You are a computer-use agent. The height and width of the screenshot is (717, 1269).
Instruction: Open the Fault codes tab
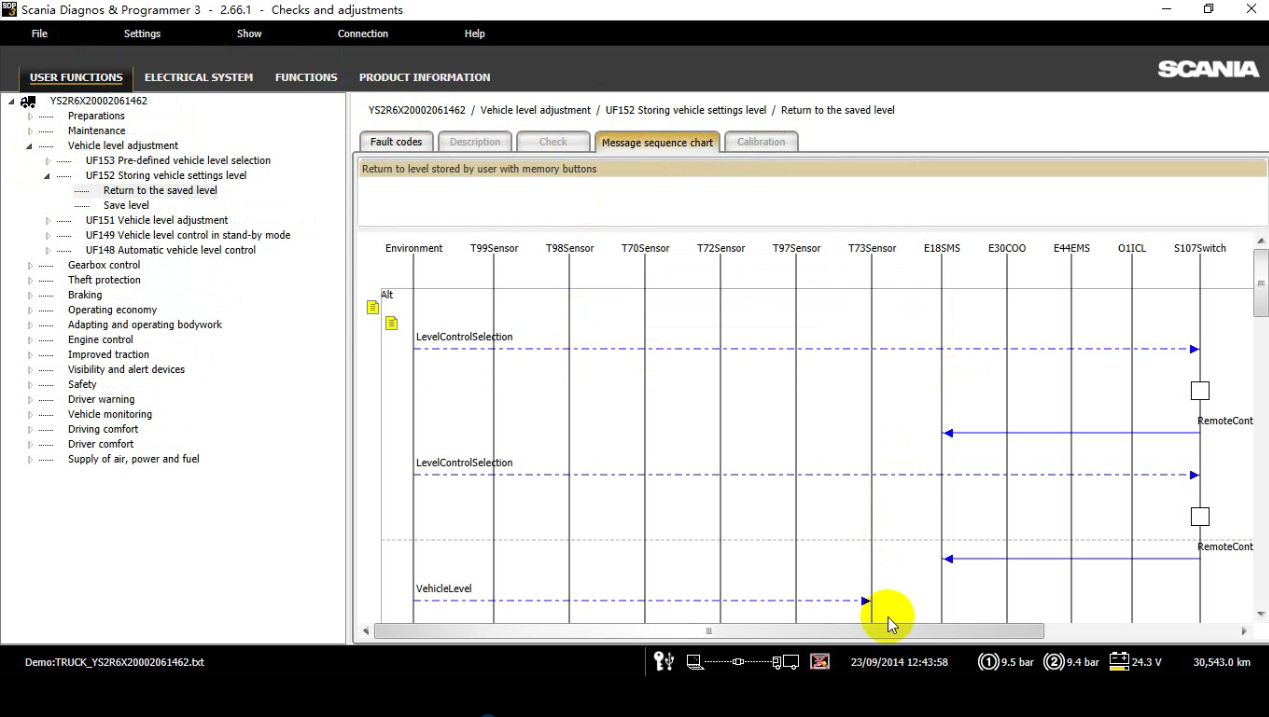point(396,142)
